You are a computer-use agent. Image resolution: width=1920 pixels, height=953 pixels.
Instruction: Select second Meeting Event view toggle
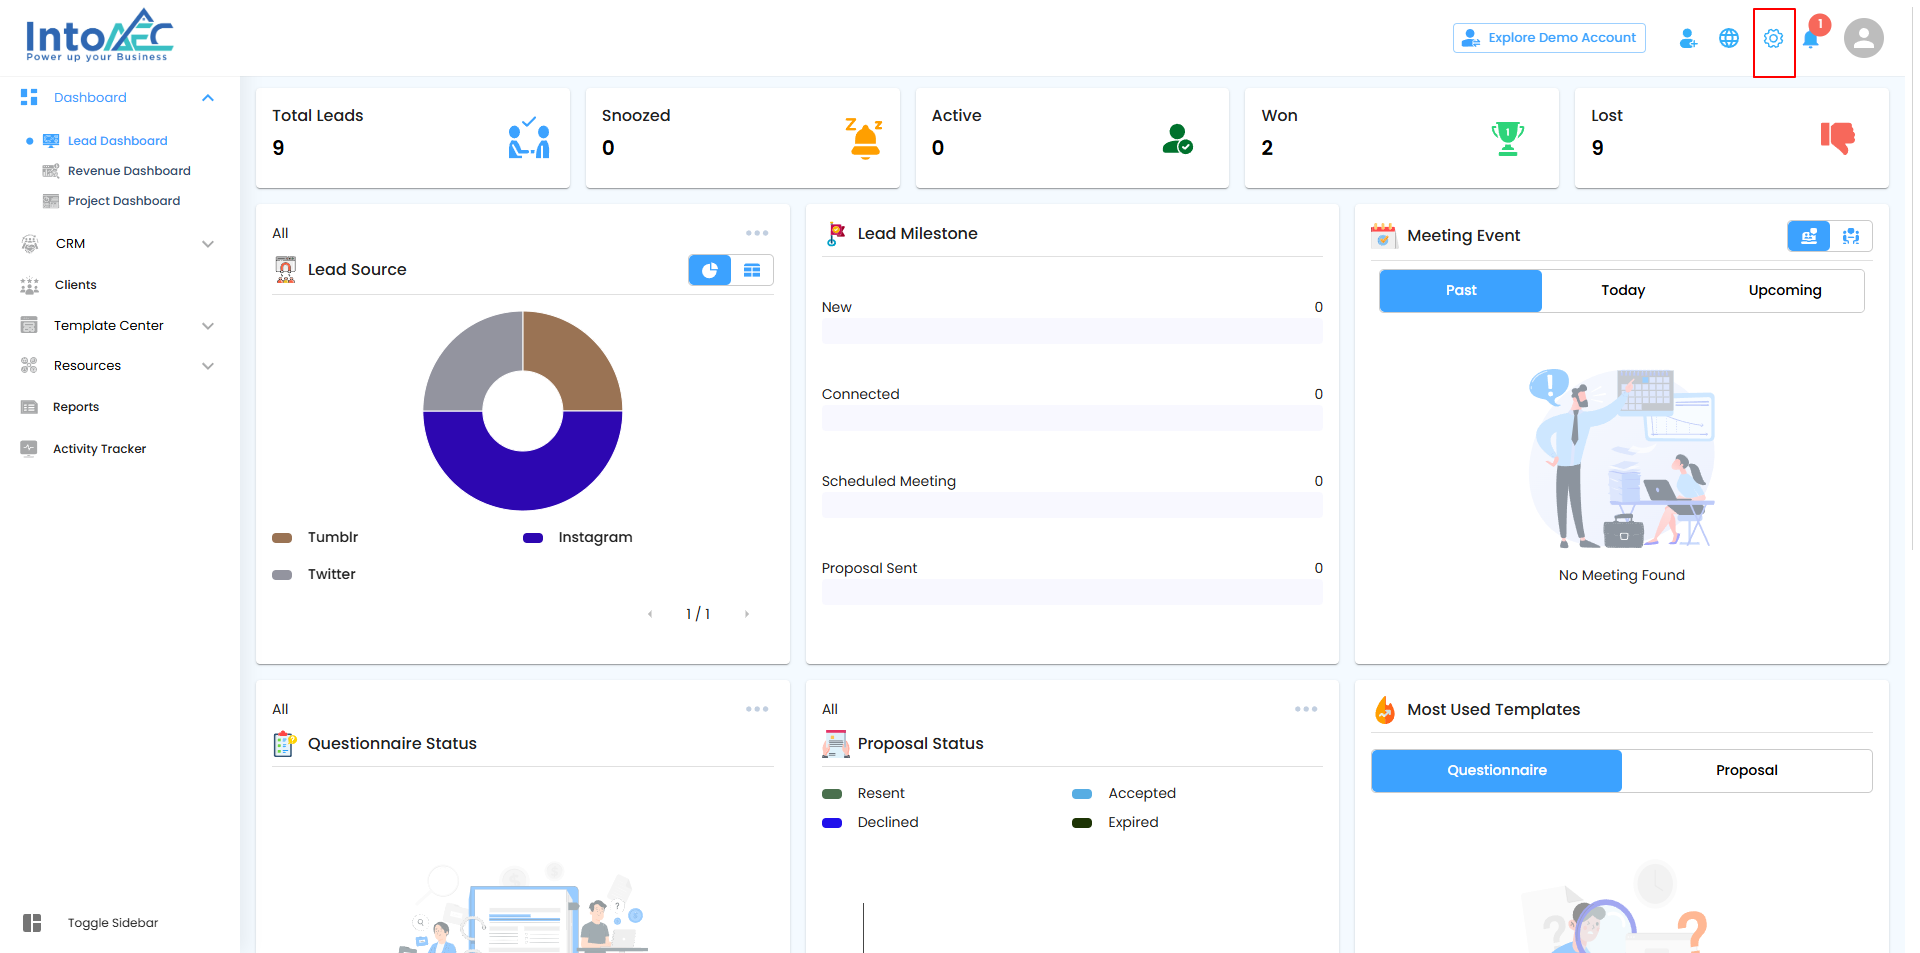pyautogui.click(x=1851, y=236)
